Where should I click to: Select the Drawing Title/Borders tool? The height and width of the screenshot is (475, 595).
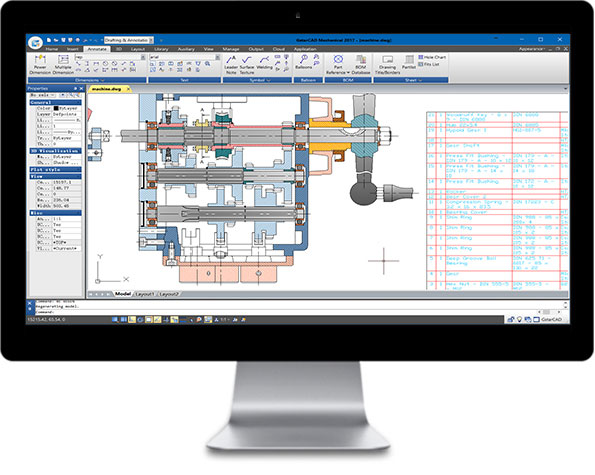click(x=387, y=64)
